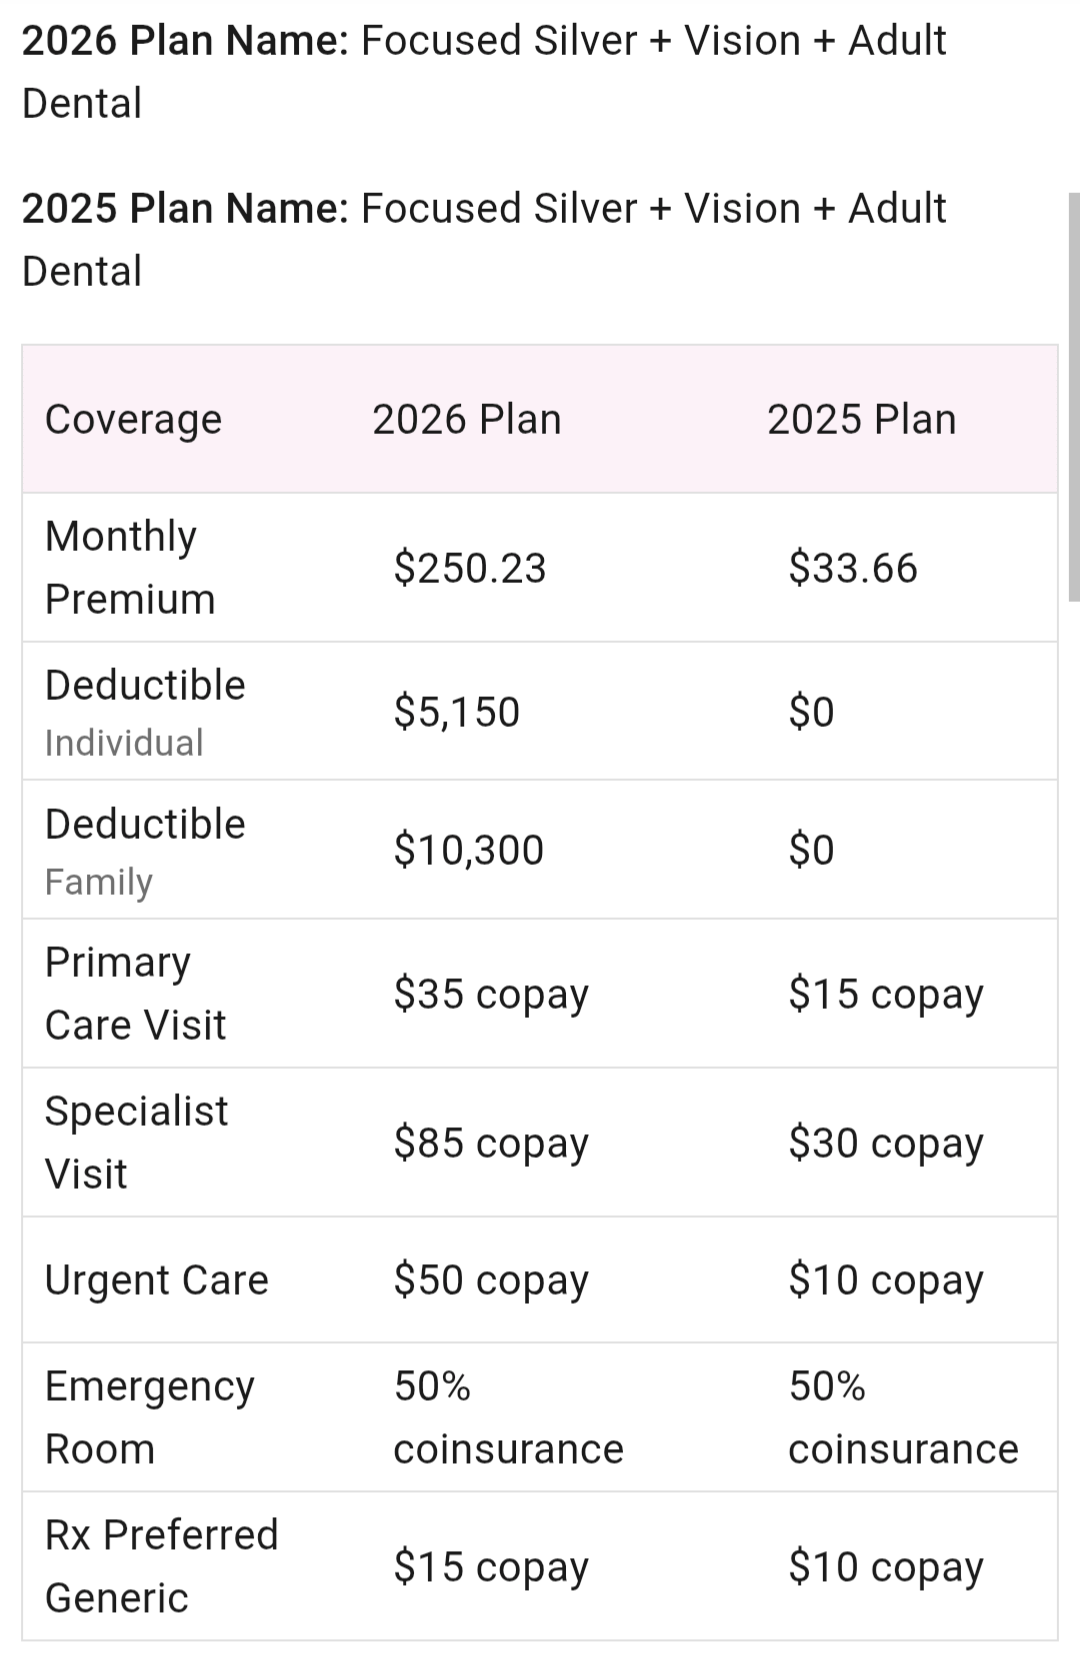Click the Emergency Room row label

pos(149,1417)
